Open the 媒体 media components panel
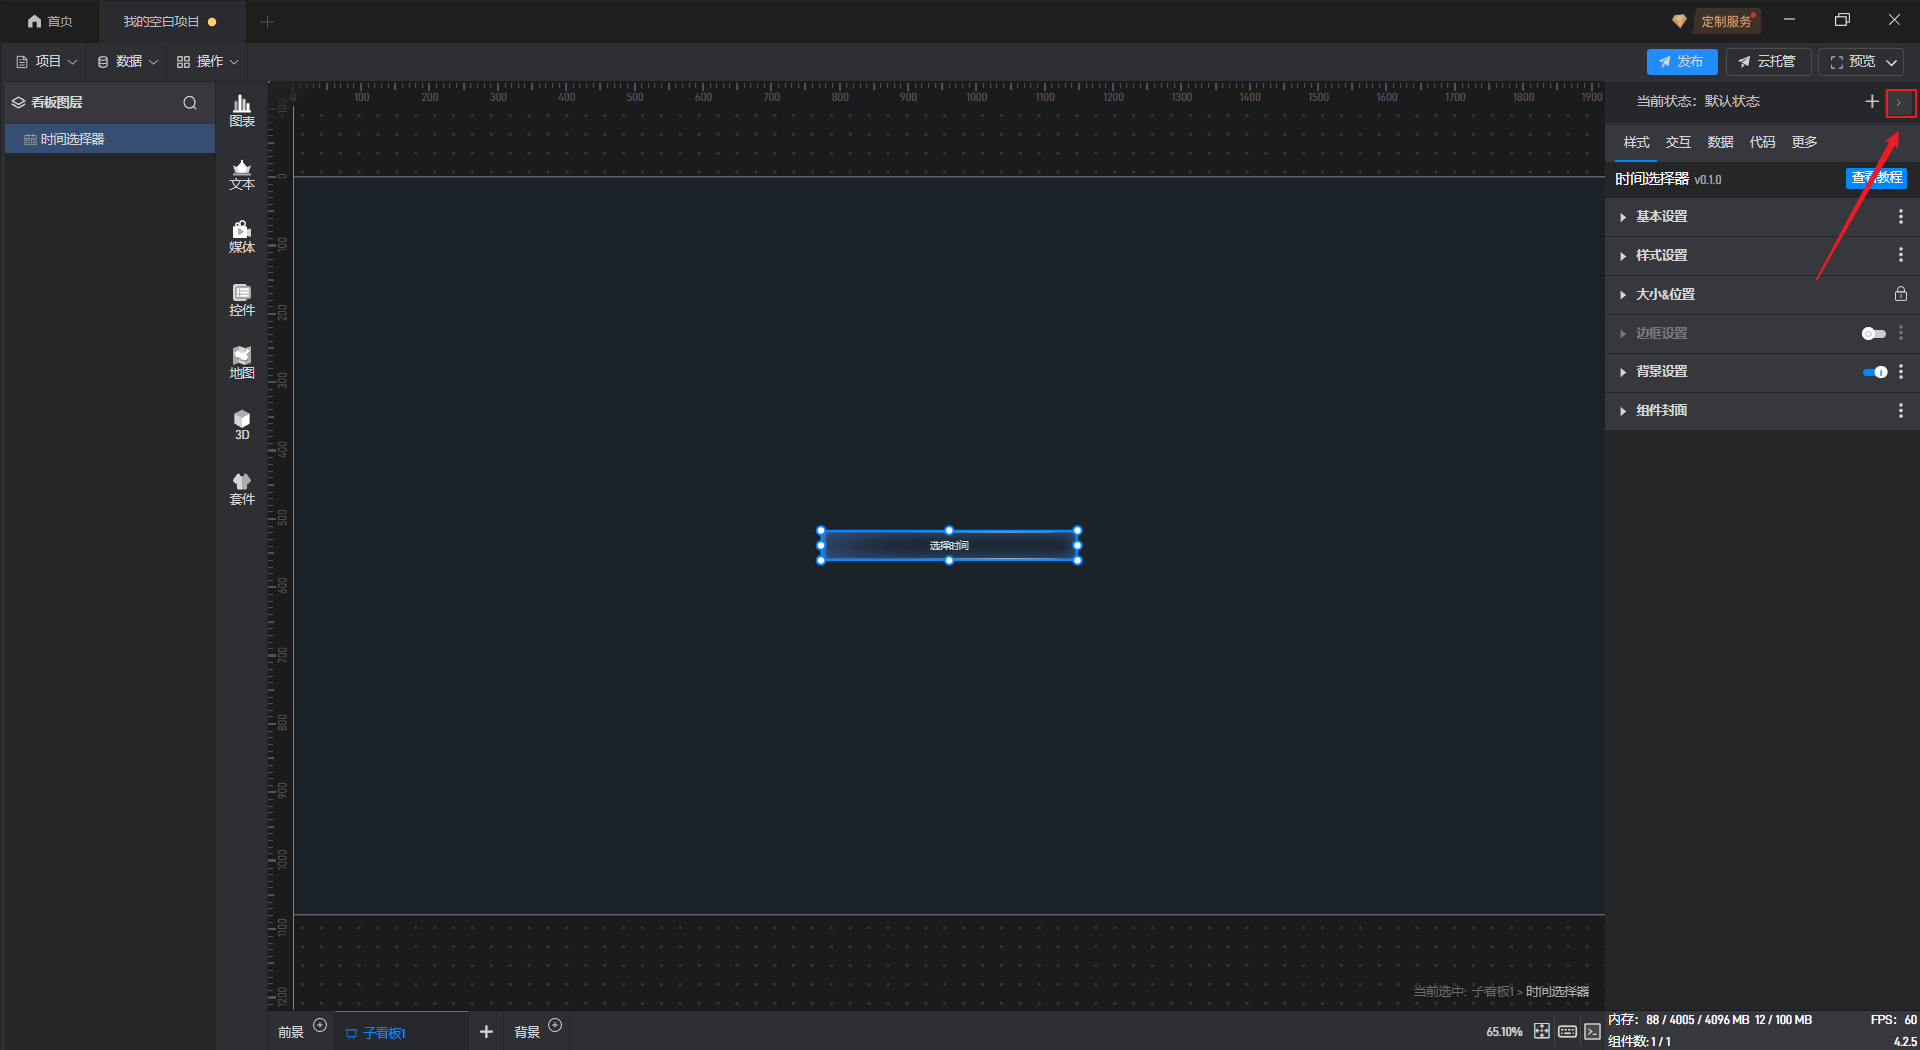1920x1050 pixels. click(x=242, y=237)
